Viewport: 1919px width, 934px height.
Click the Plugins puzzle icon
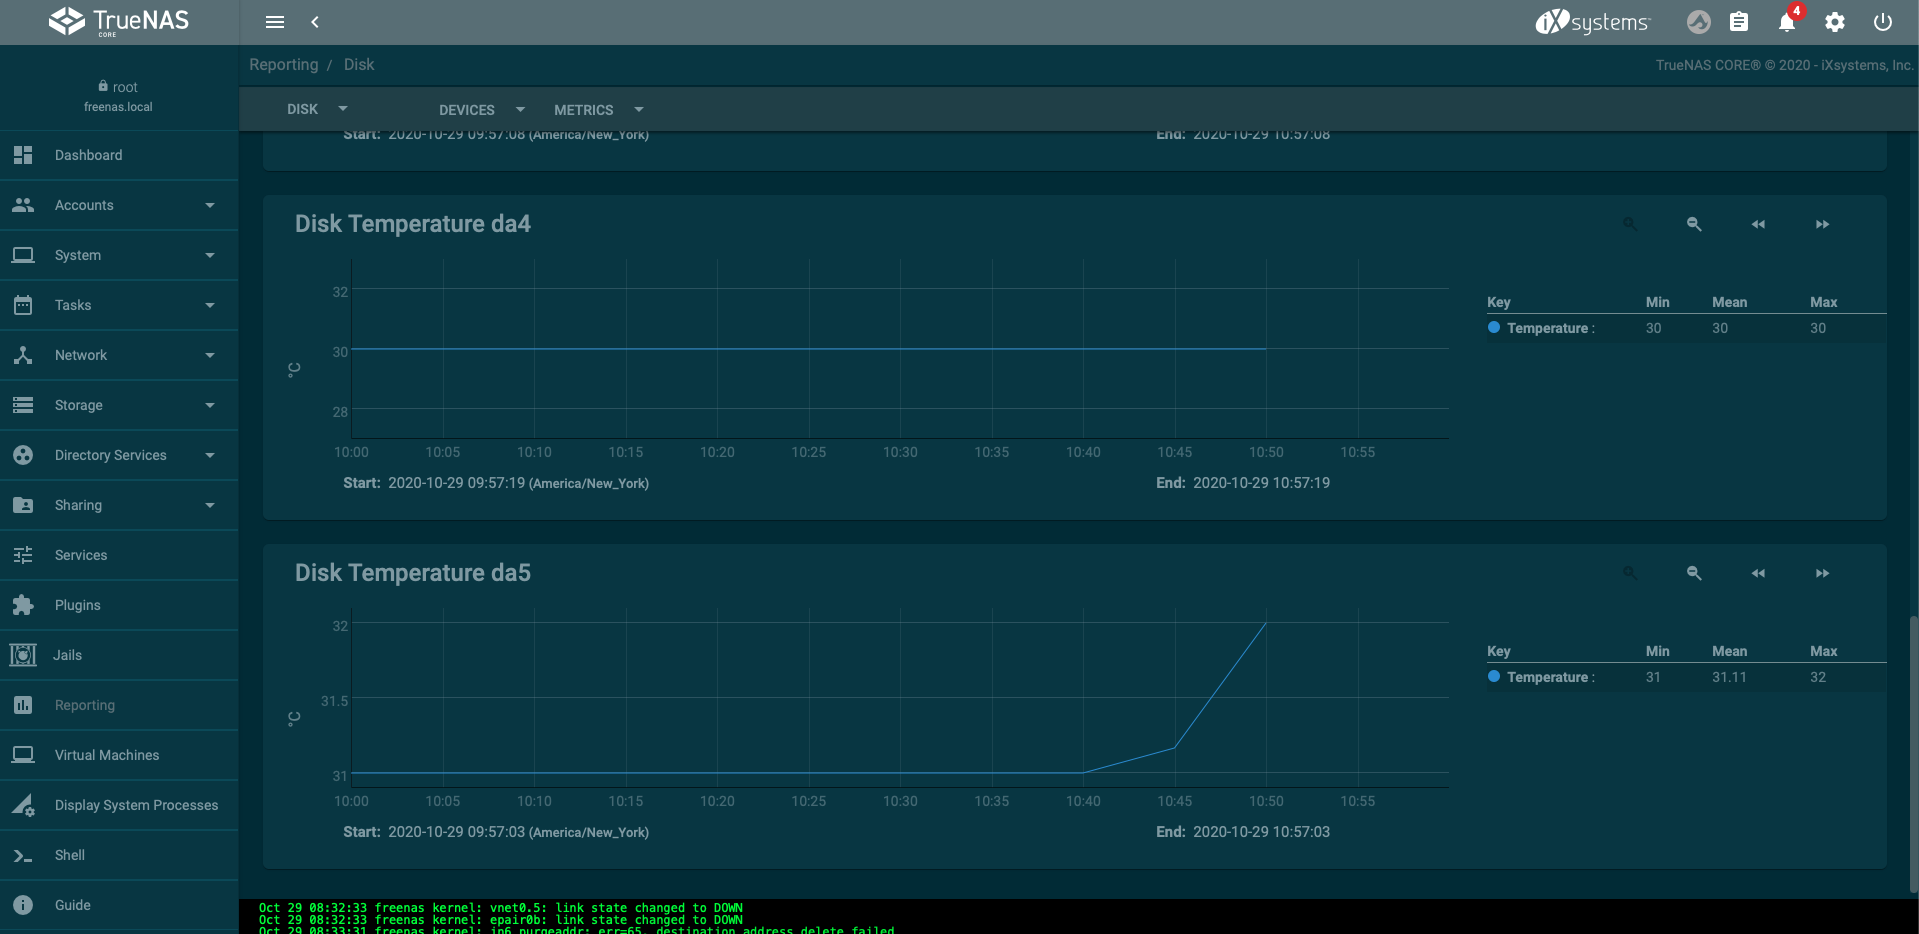[x=23, y=605]
